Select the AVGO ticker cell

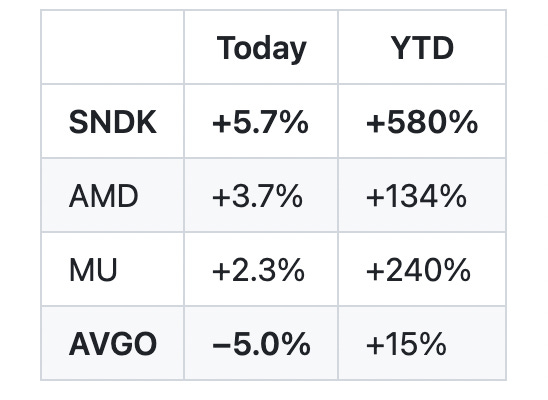pyautogui.click(x=113, y=343)
